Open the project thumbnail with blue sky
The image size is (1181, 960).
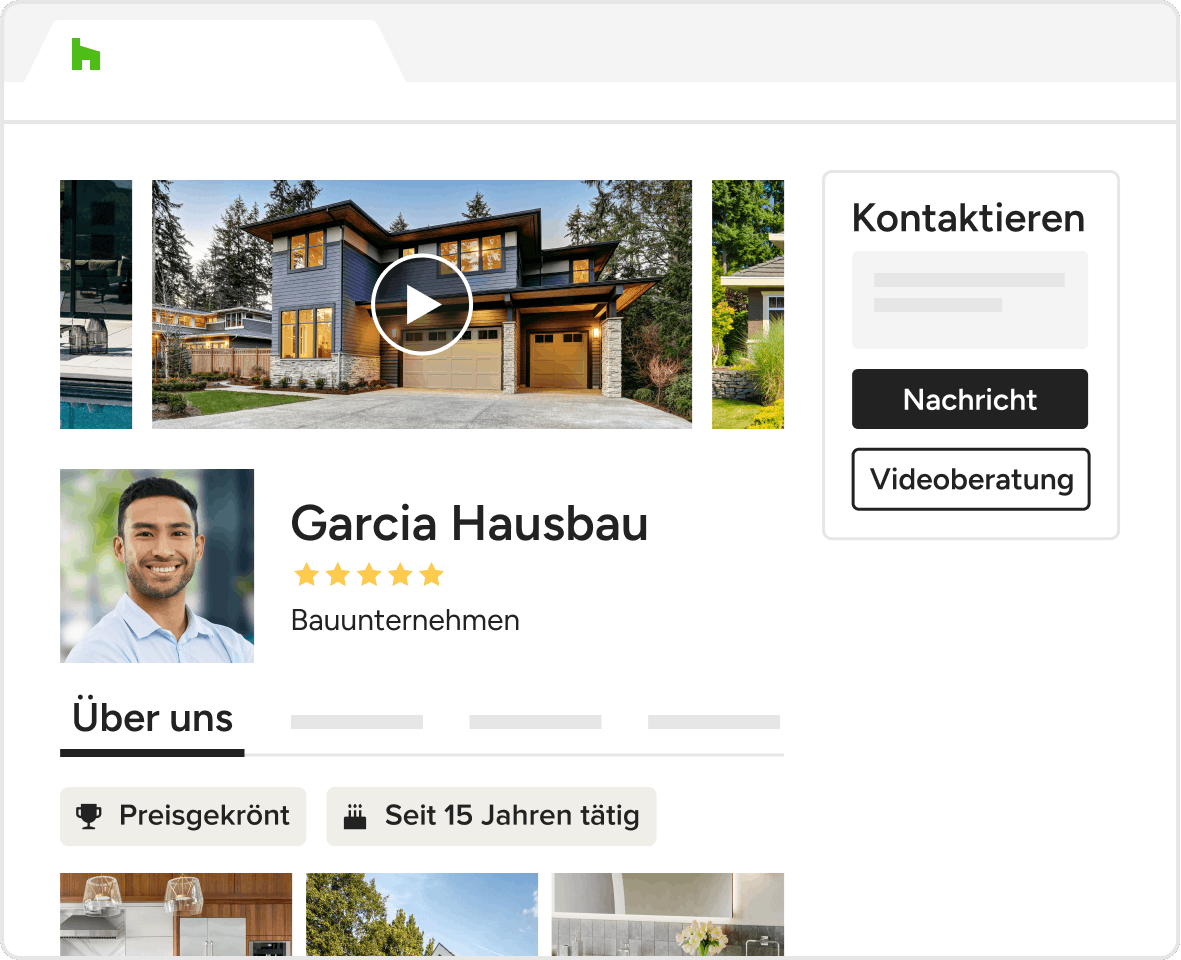[422, 915]
